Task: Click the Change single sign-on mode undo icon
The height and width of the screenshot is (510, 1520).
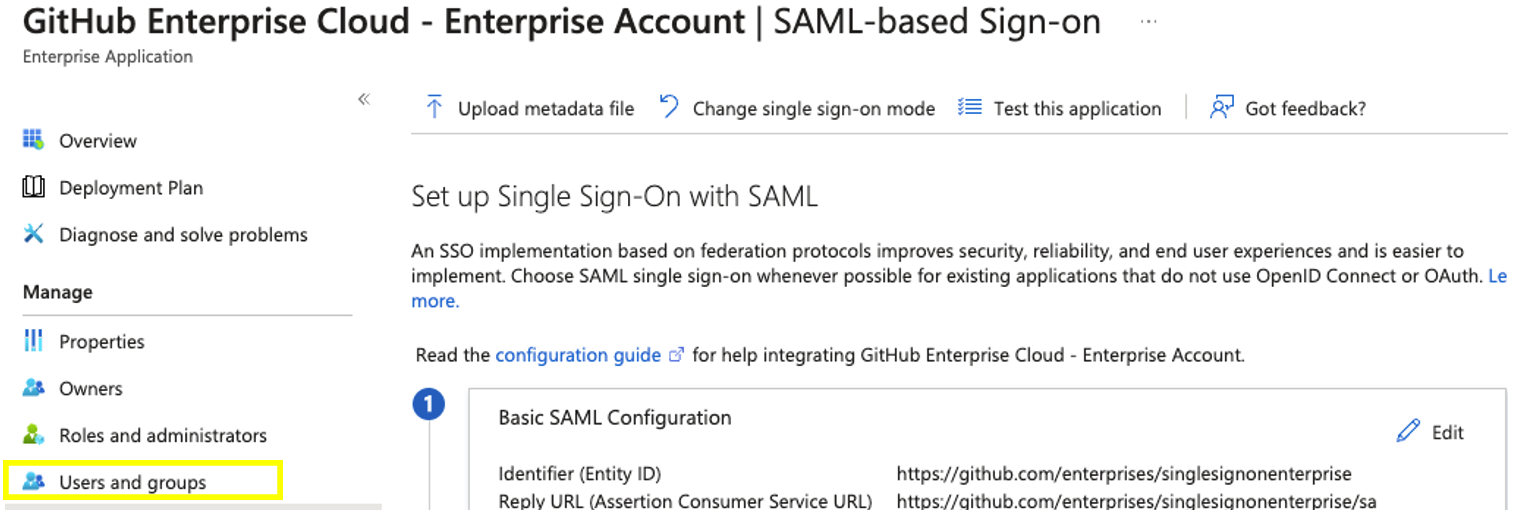Action: [x=669, y=107]
